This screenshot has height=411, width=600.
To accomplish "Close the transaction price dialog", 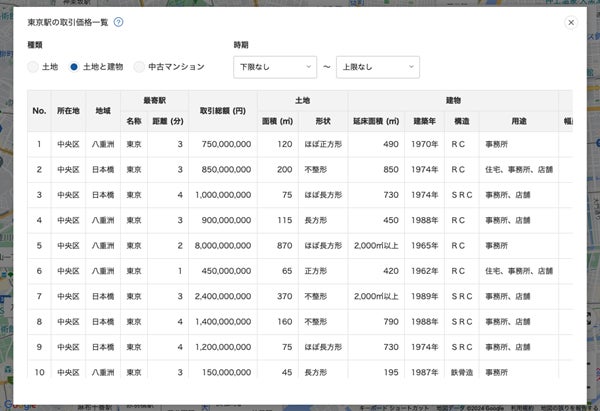I will 571,23.
